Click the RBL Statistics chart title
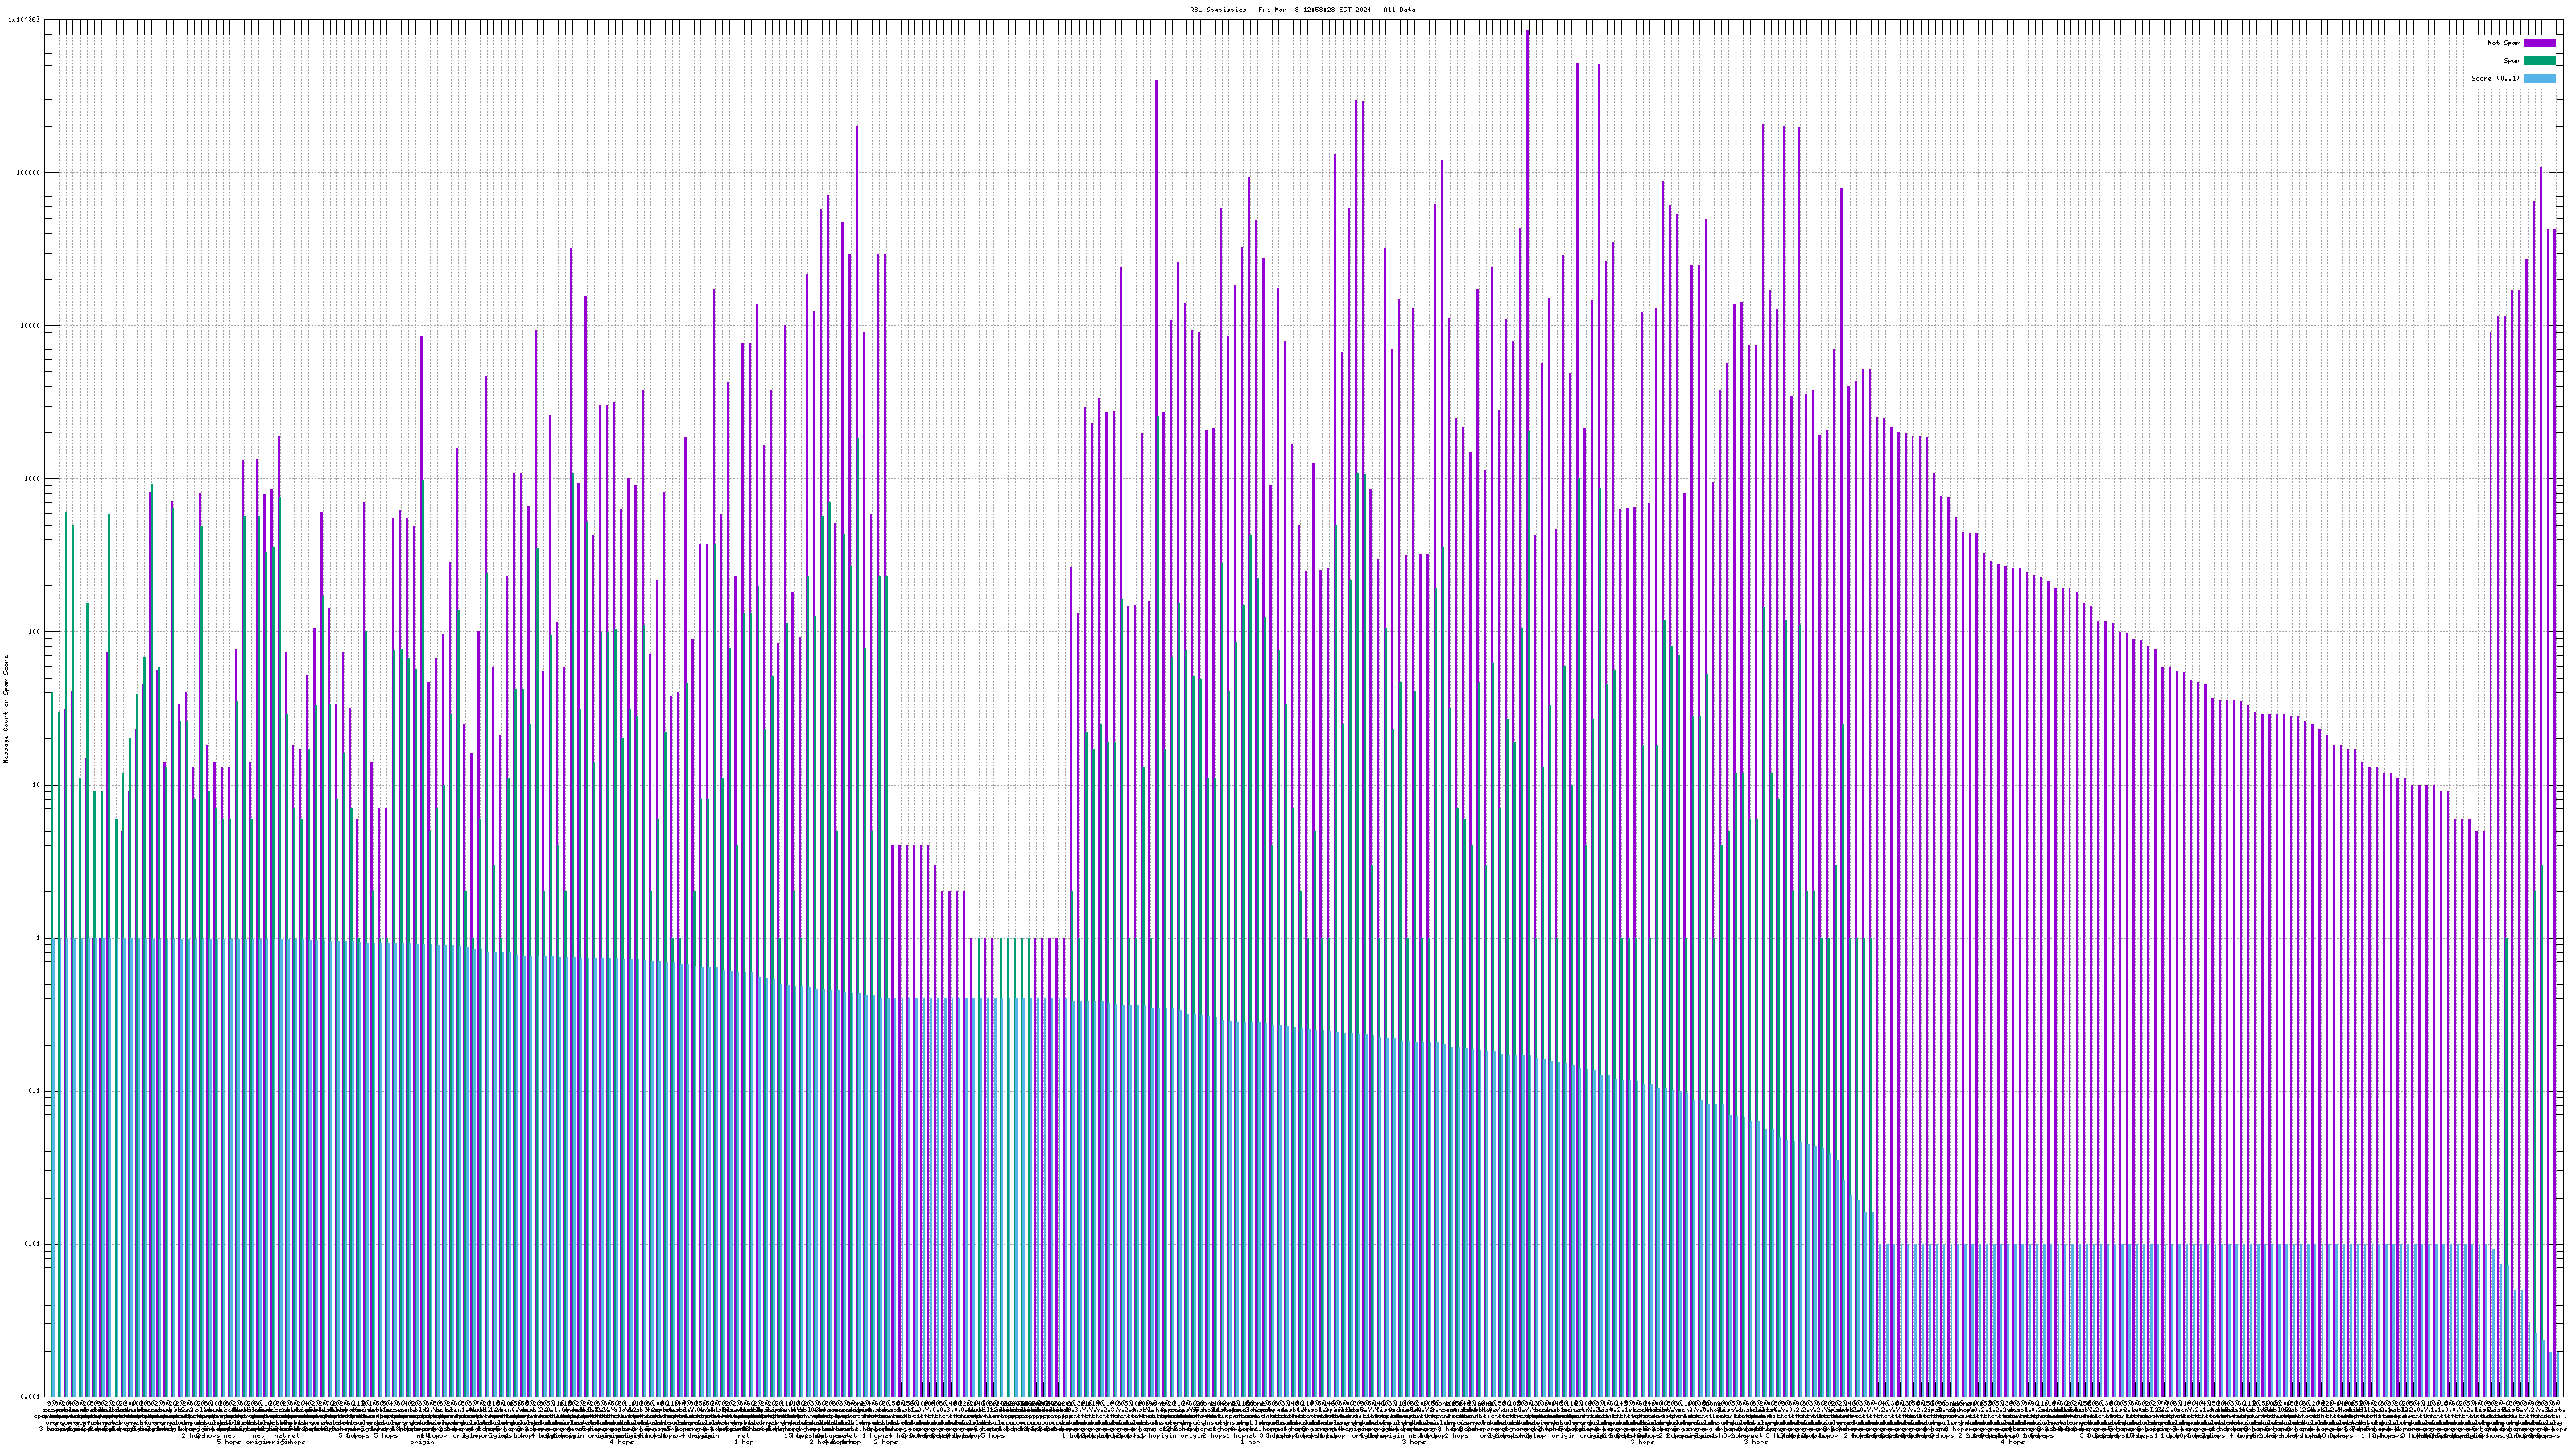 (1302, 10)
